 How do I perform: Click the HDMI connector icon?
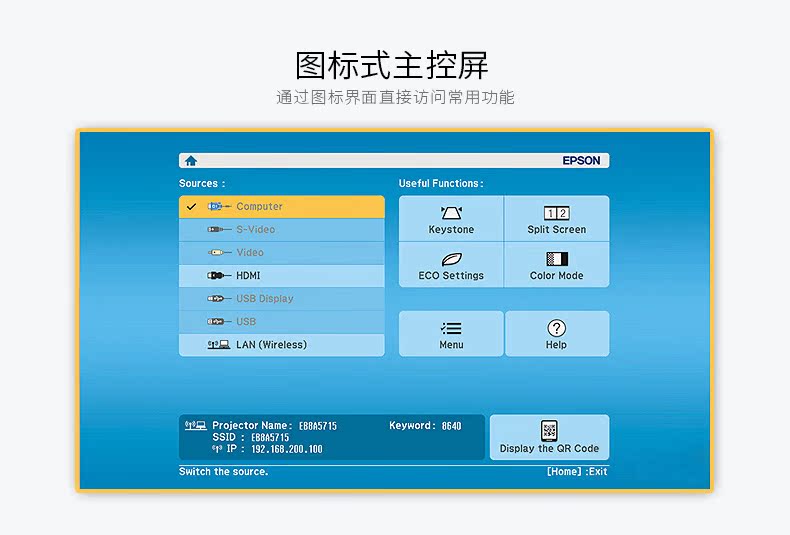tap(219, 276)
